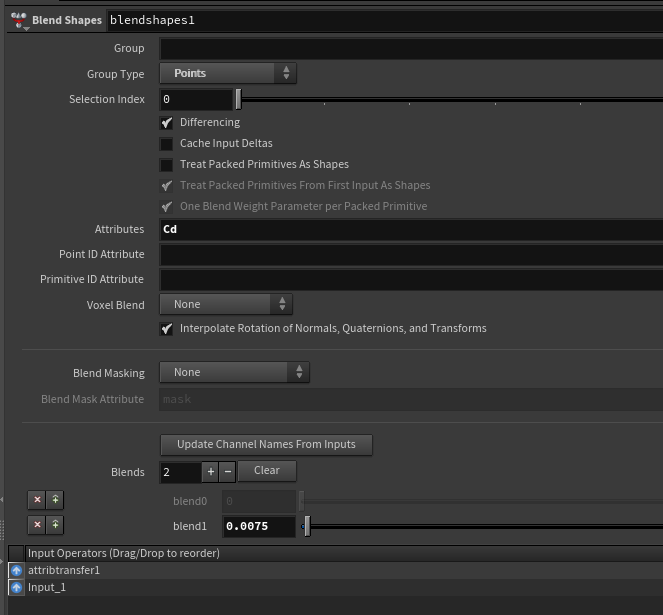
Task: Toggle One Blend Weight Parameter per Packed Primitive
Action: [x=167, y=207]
